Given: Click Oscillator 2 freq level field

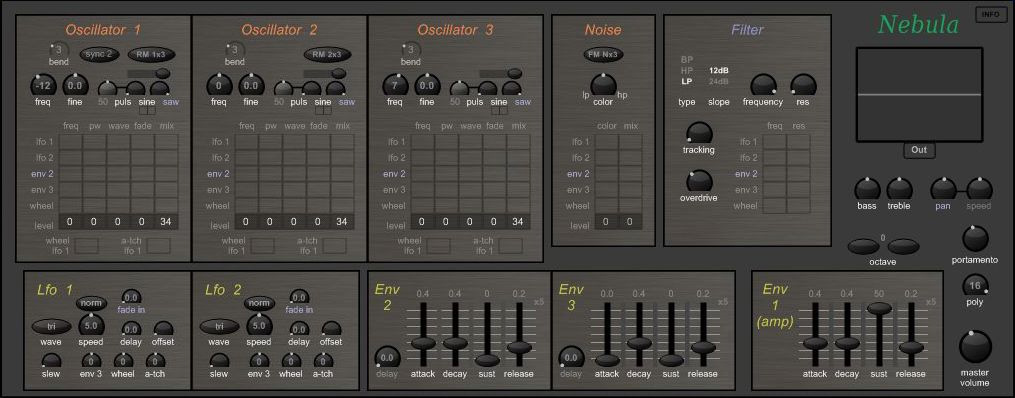Looking at the screenshot, I should coord(247,222).
